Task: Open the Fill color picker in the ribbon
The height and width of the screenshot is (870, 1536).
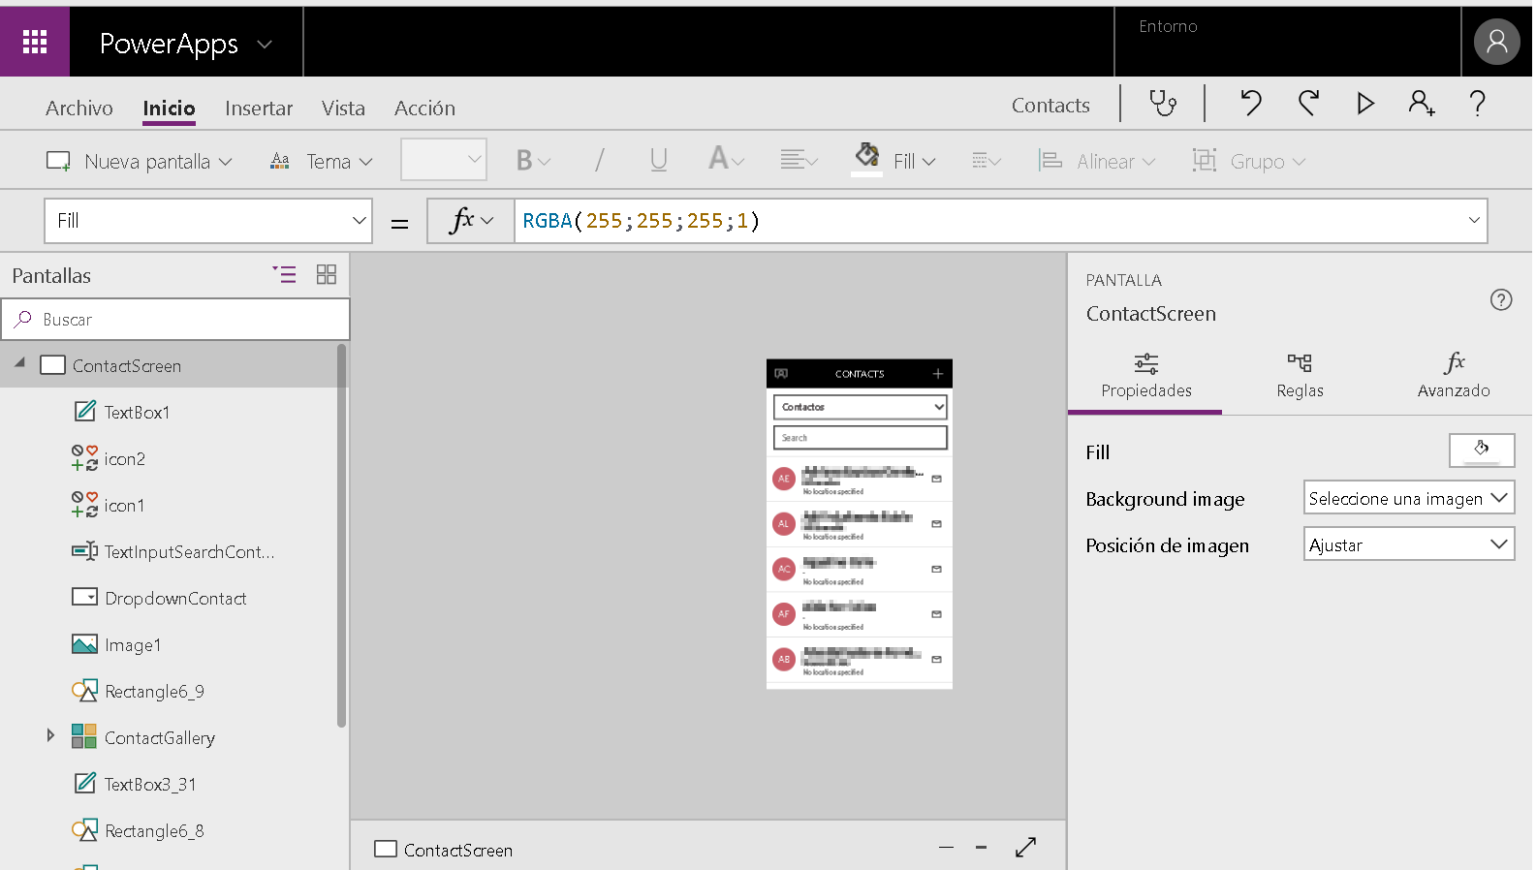Action: [894, 160]
